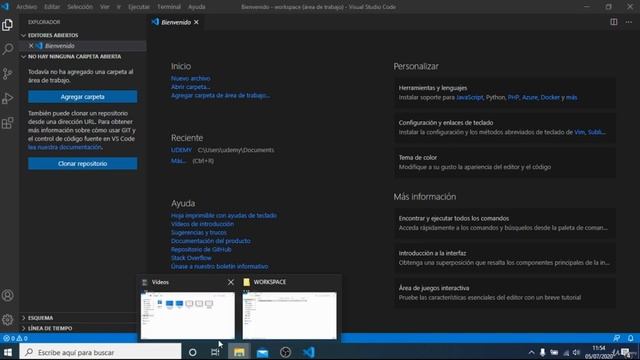640x360 pixels.
Task: Open the OBS-style round taskbar icon
Action: coord(285,352)
